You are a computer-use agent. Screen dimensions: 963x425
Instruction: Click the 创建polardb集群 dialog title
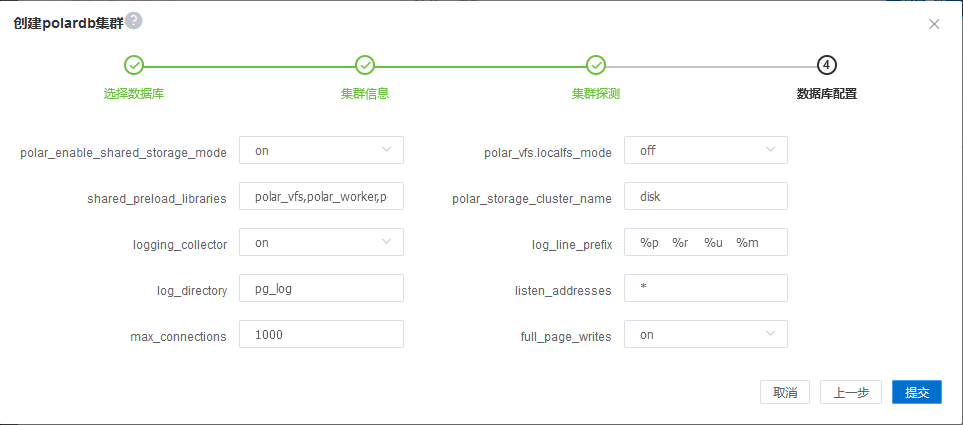point(68,23)
